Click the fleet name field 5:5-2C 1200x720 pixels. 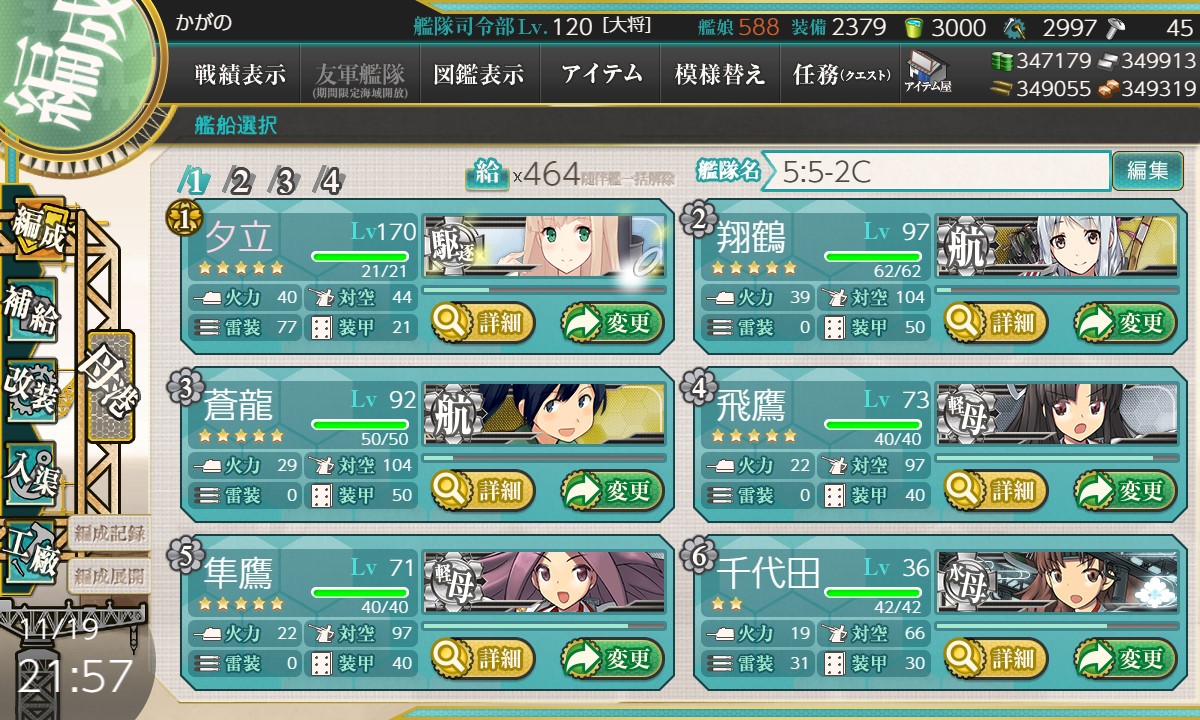click(943, 171)
